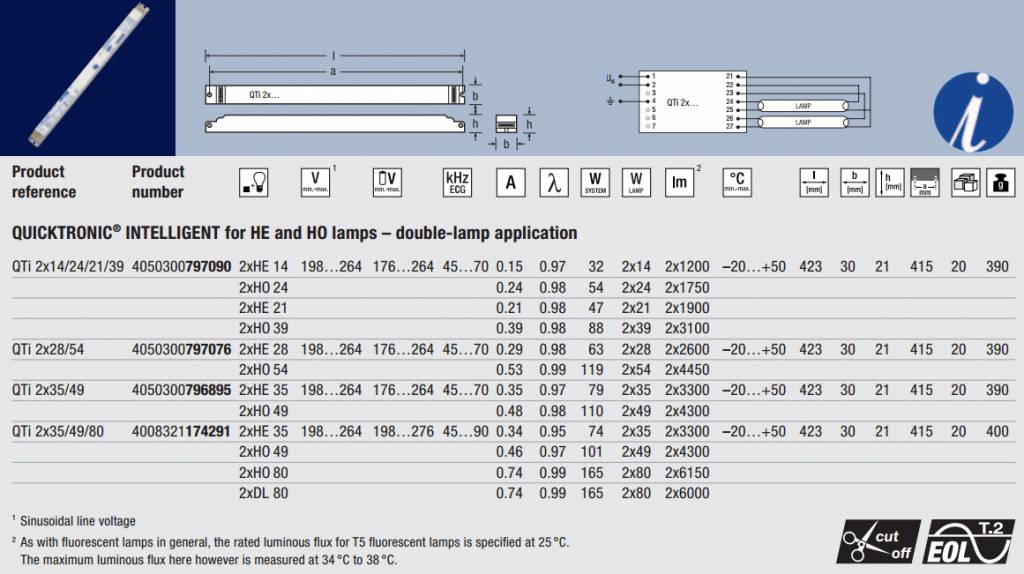
Task: Click the °C temperature range icon
Action: tap(736, 182)
